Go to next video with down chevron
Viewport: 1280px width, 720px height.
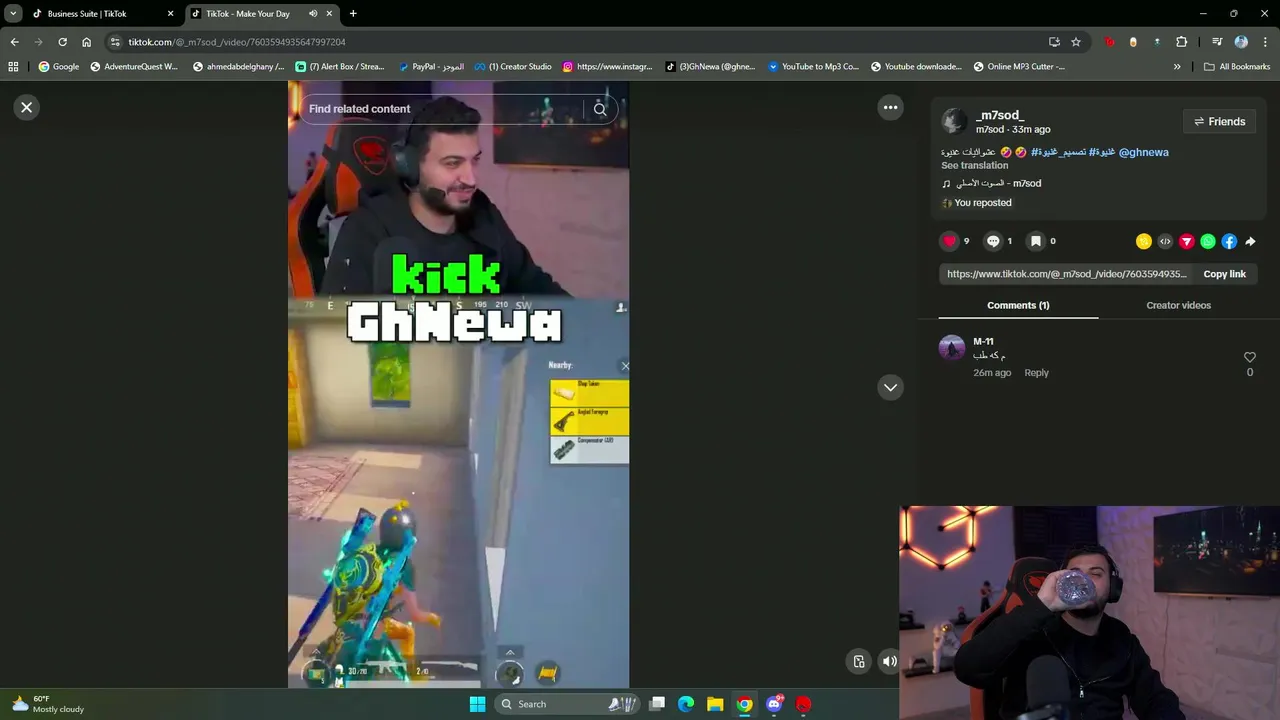click(890, 387)
